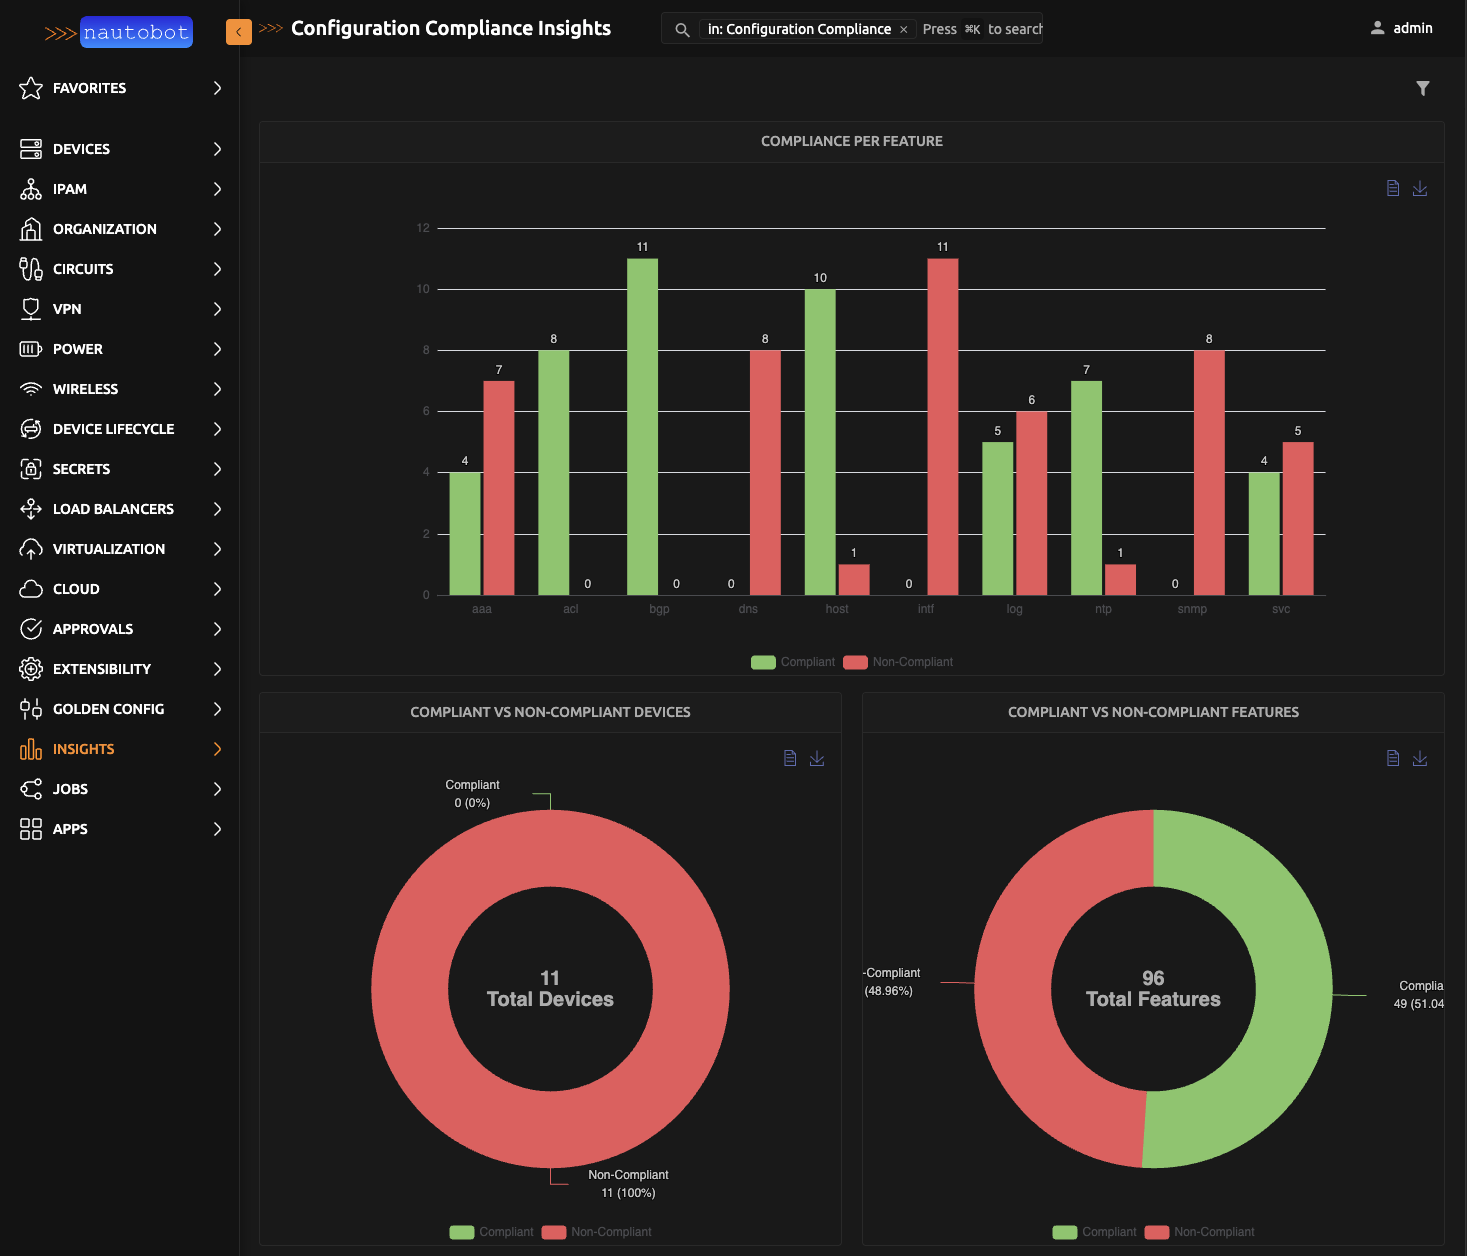Image resolution: width=1467 pixels, height=1256 pixels.
Task: Remove the Configuration Compliance search filter
Action: pos(903,30)
